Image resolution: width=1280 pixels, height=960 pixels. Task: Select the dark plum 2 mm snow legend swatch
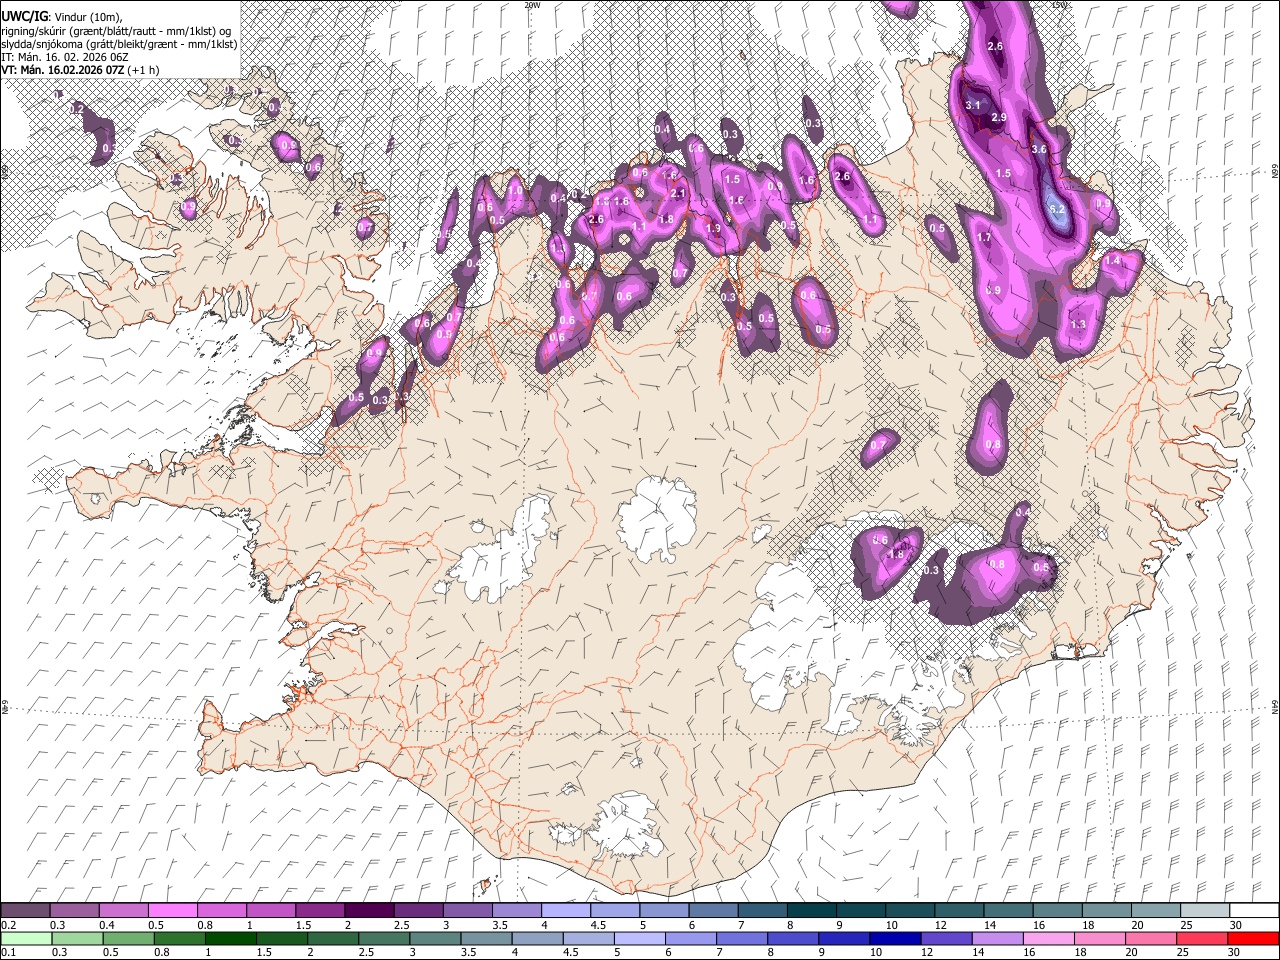pos(368,911)
